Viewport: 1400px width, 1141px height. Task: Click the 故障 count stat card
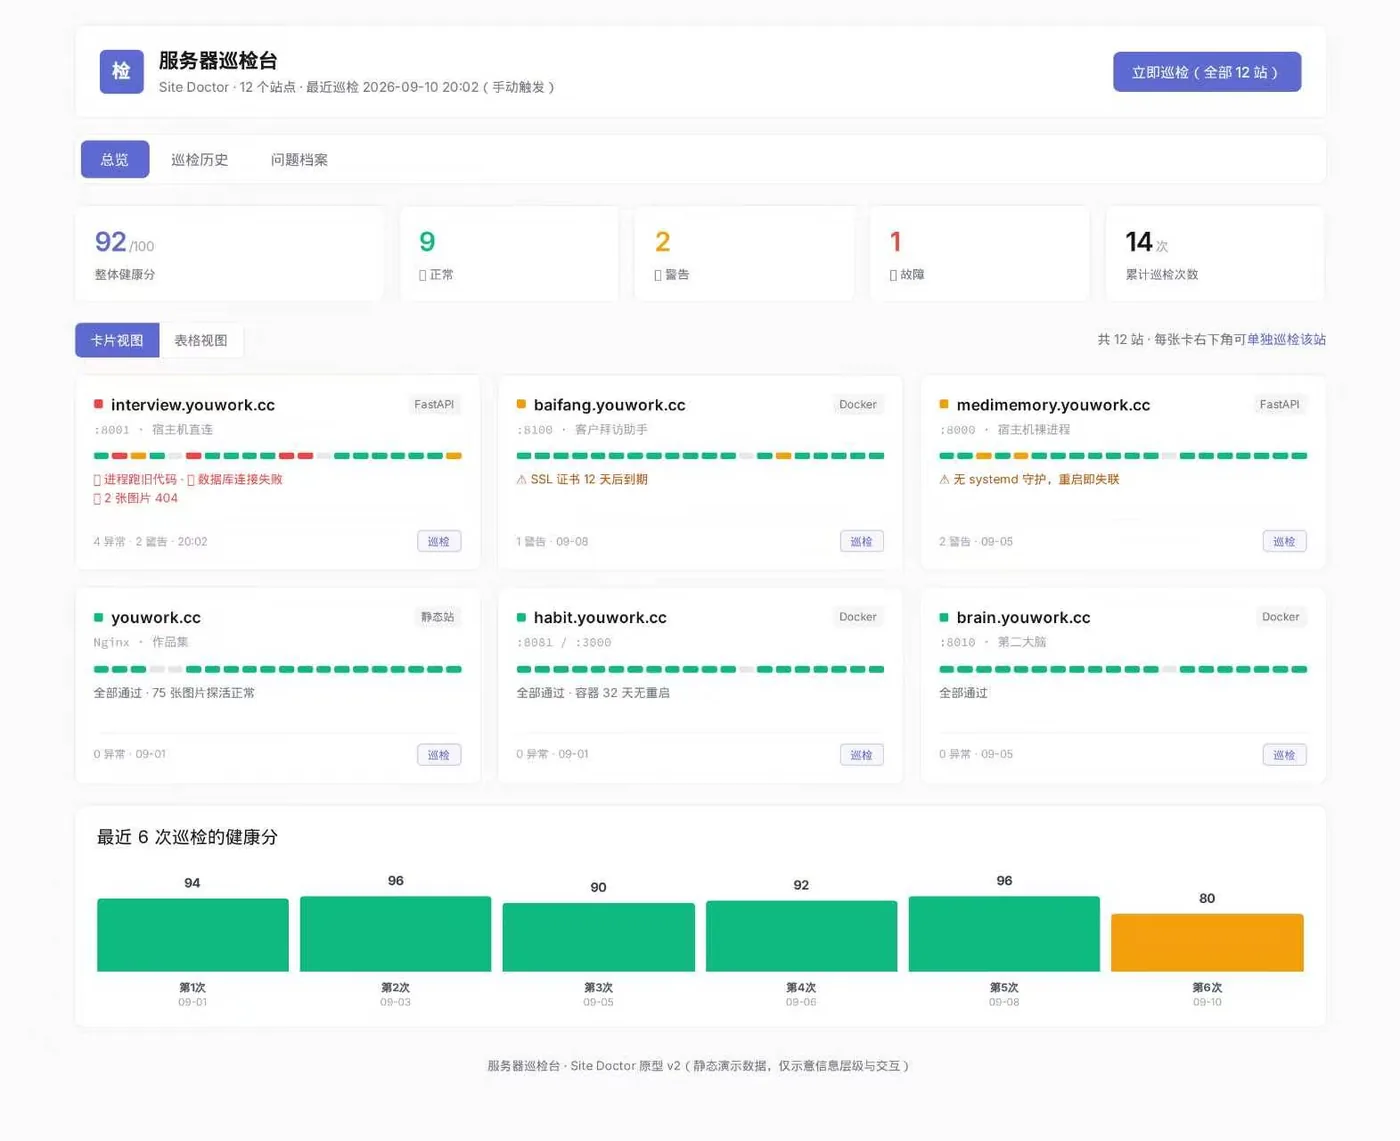[x=979, y=254]
